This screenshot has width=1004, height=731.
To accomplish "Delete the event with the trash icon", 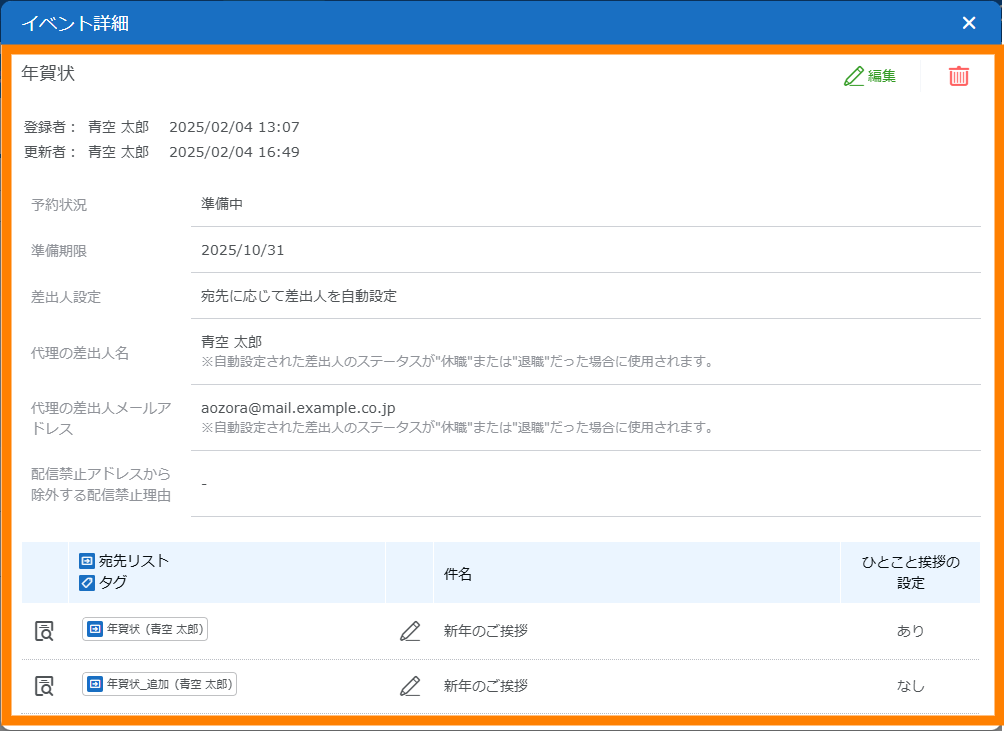I will 958,76.
